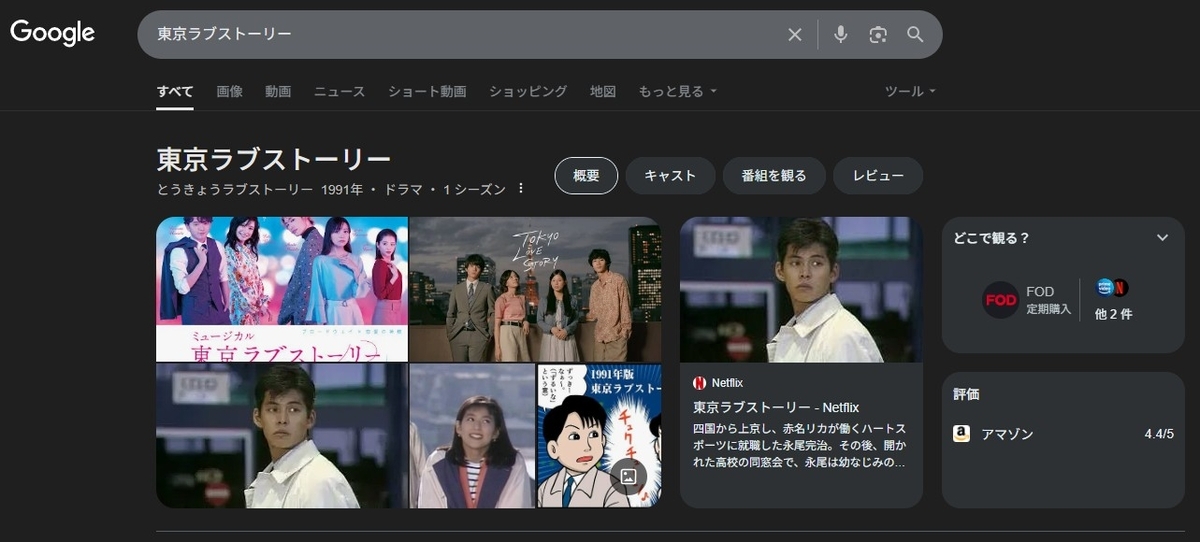Click the magnifier search icon
The width and height of the screenshot is (1200, 542).
coord(915,35)
